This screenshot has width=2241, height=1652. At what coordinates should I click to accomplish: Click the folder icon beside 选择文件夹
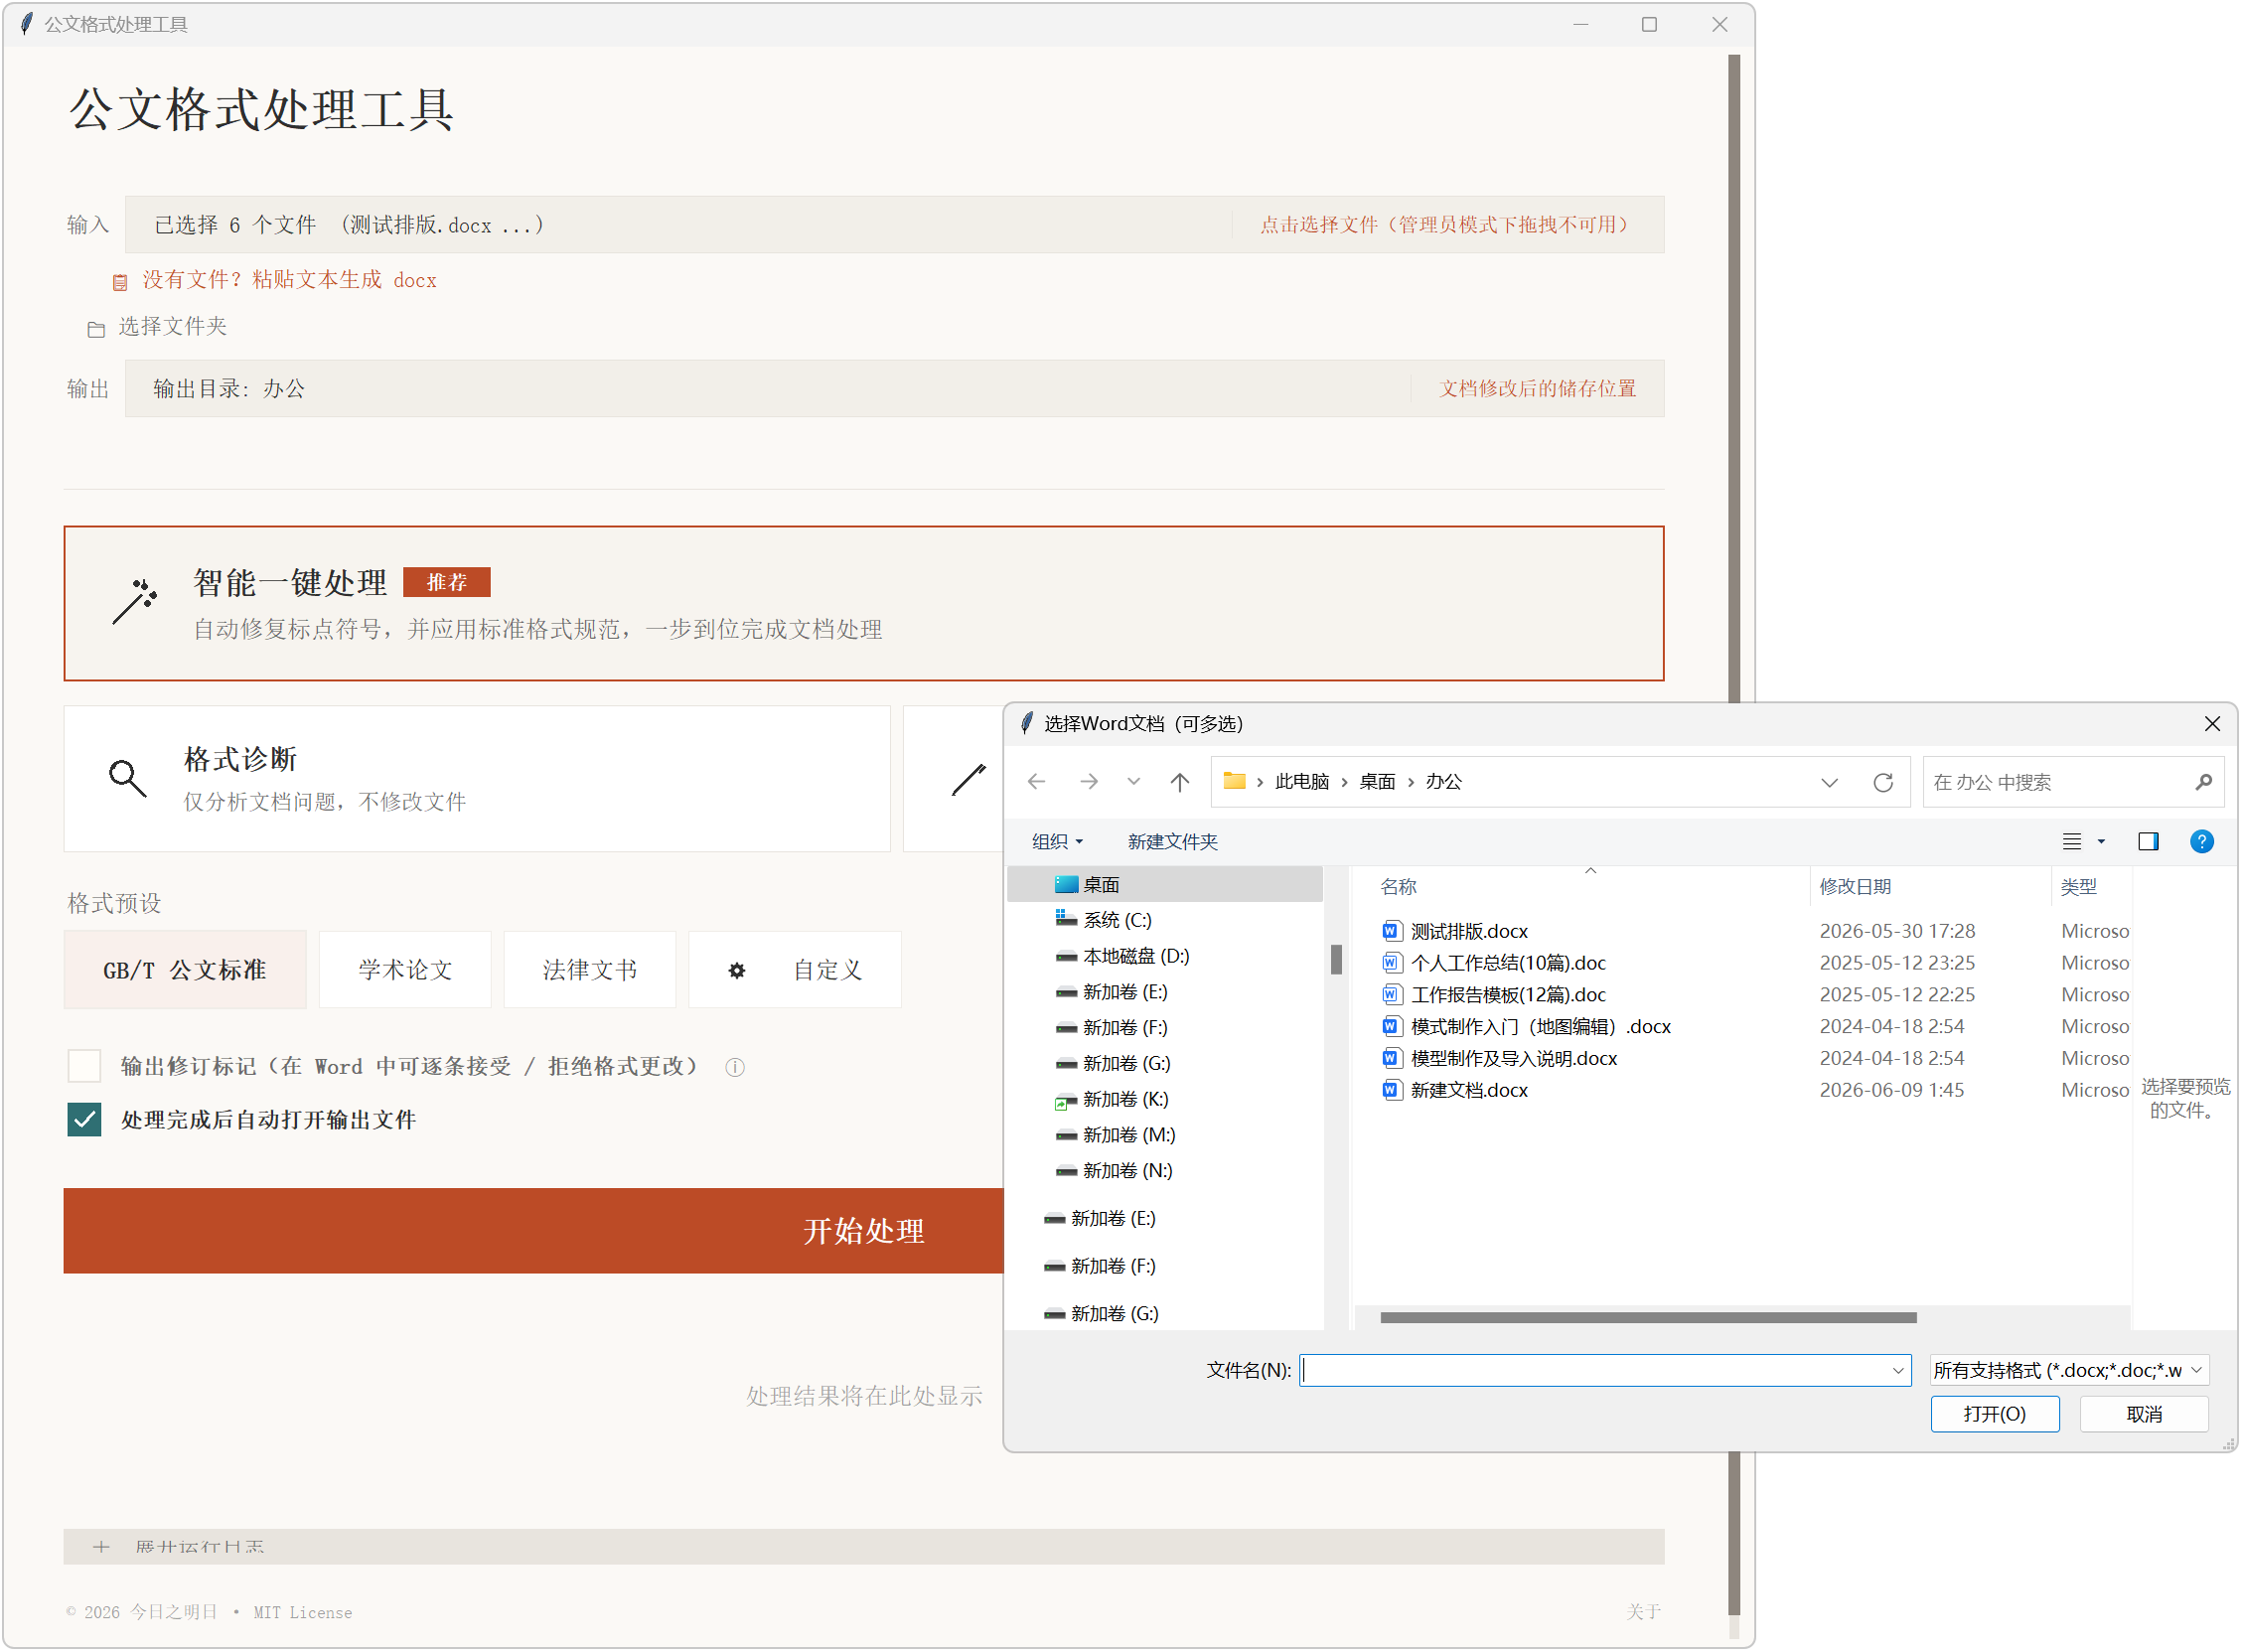96,329
